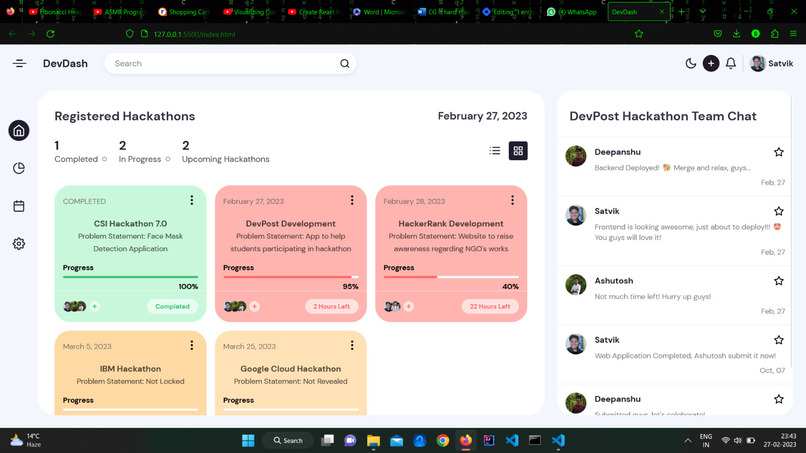Open Deepanshu's avatar in the first chat message
This screenshot has height=453, width=806.
click(x=576, y=156)
